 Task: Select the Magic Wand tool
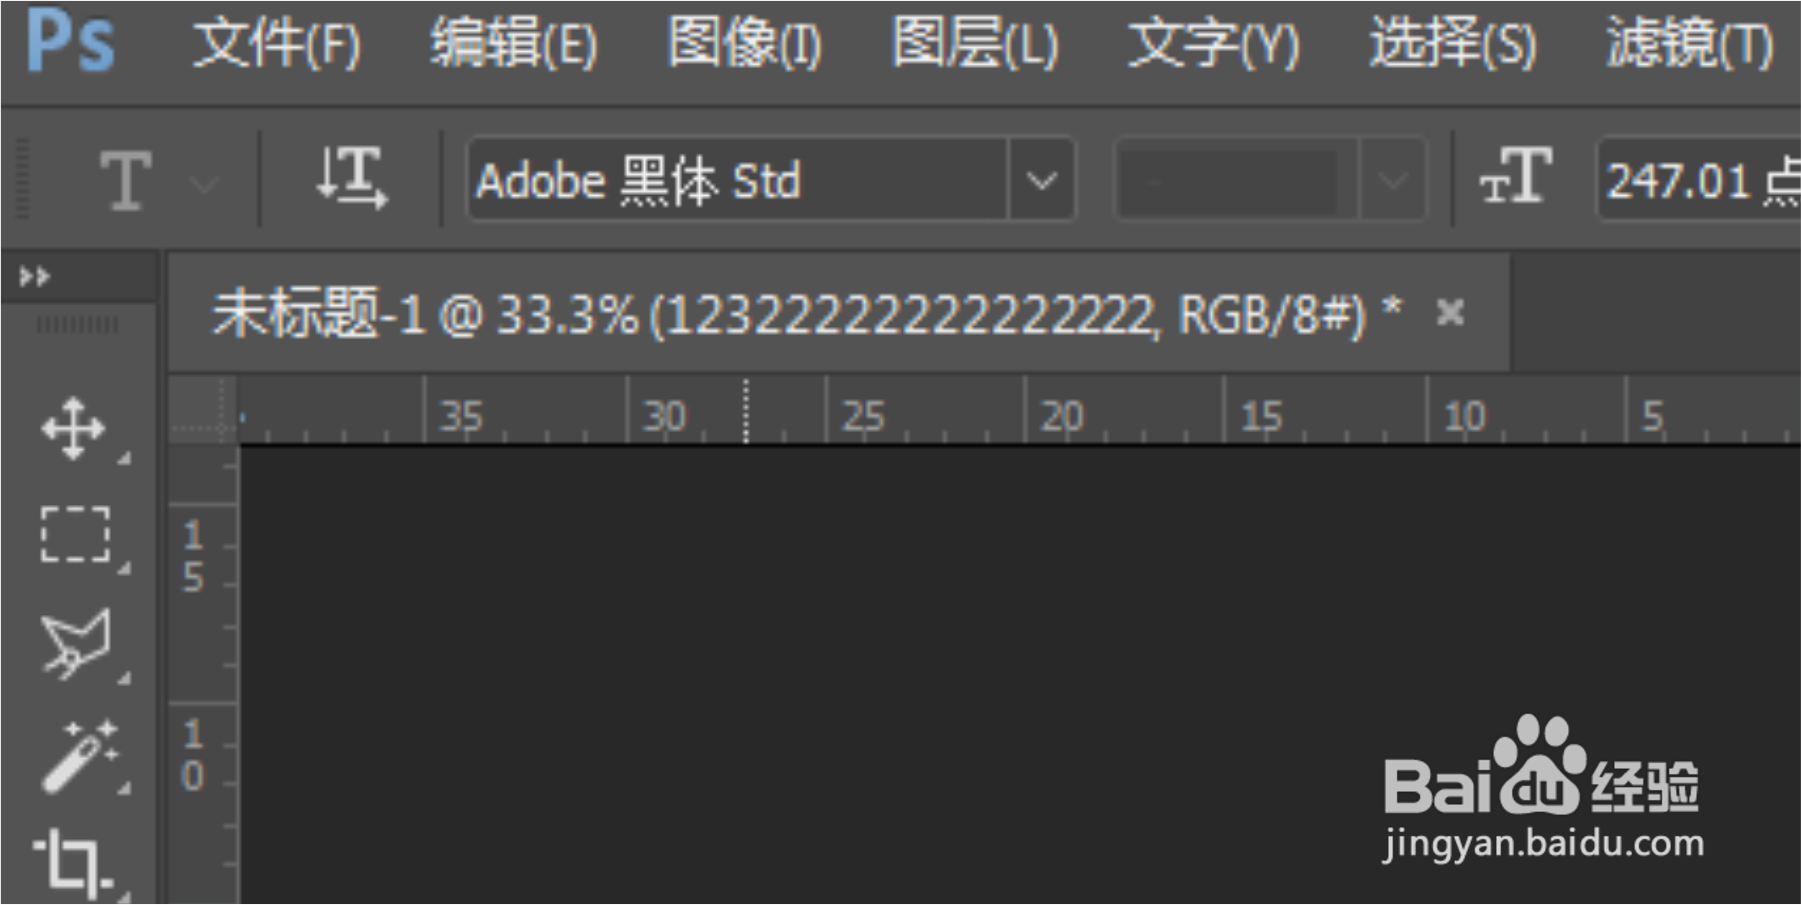point(79,756)
